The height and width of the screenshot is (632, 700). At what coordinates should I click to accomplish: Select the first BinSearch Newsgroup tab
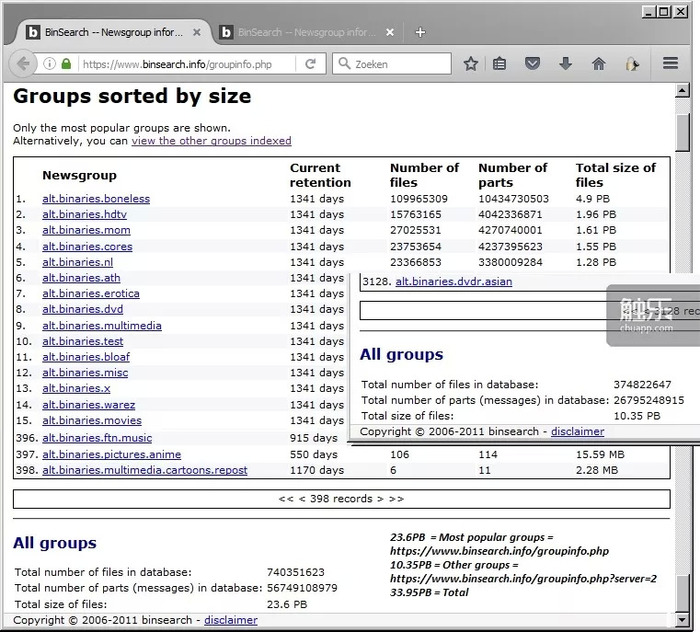click(x=114, y=32)
